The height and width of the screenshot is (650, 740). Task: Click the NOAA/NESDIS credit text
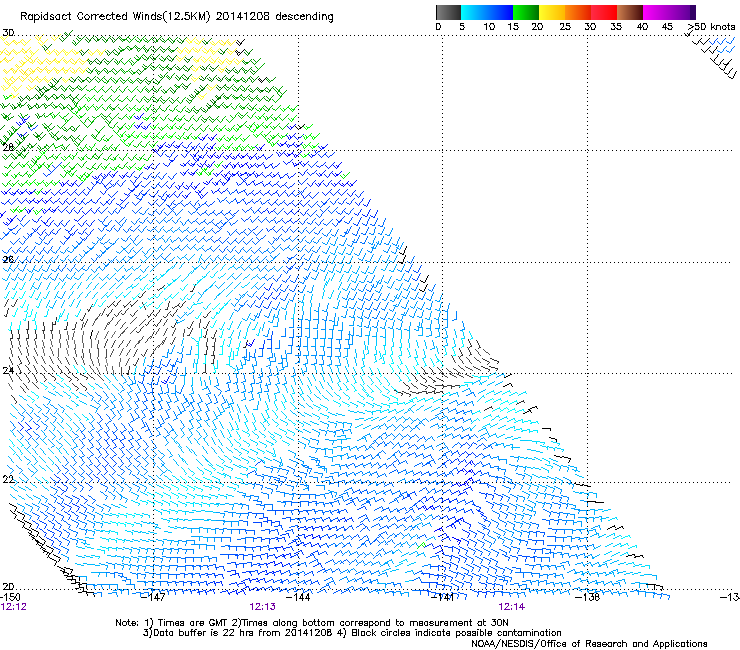pyautogui.click(x=589, y=644)
